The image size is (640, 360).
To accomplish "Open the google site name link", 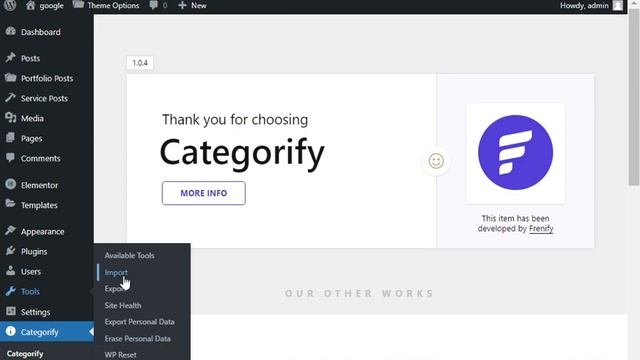I will [51, 6].
